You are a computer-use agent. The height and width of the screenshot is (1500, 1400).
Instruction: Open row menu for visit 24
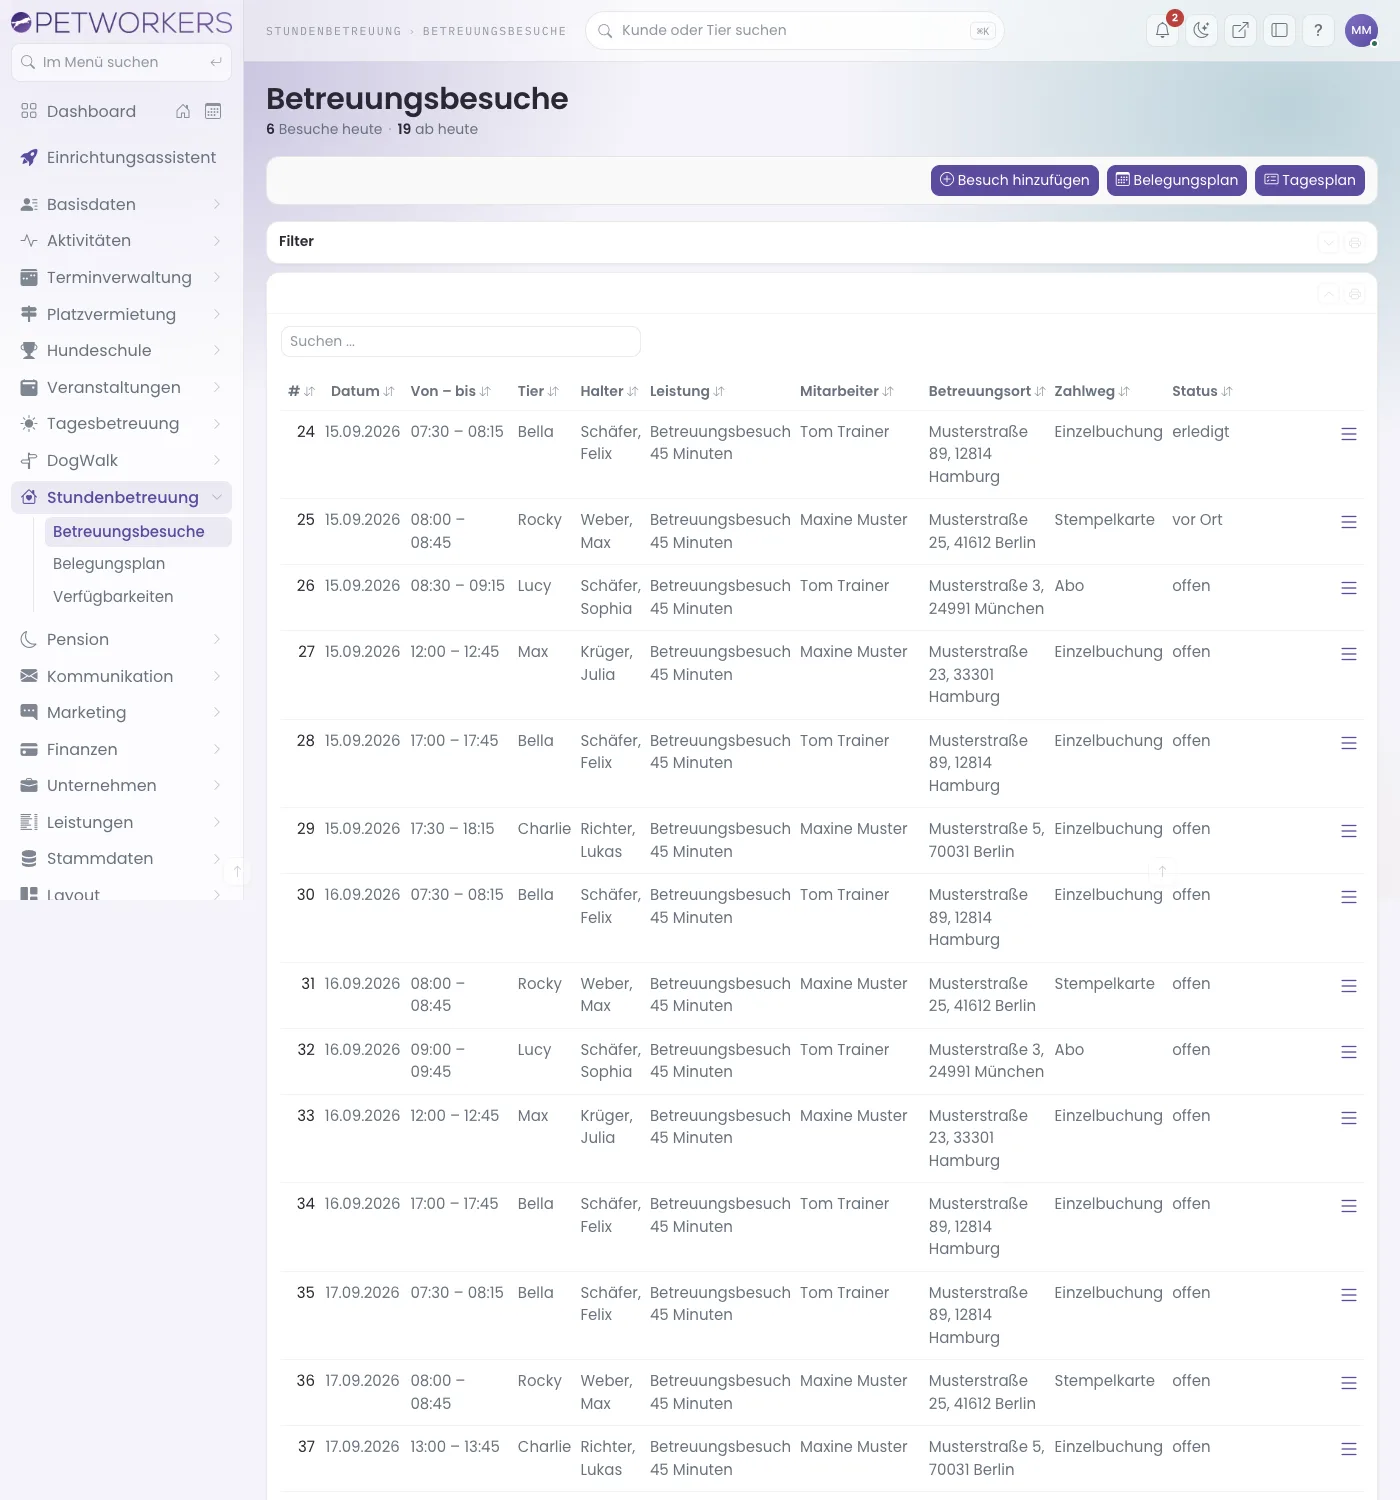point(1349,434)
